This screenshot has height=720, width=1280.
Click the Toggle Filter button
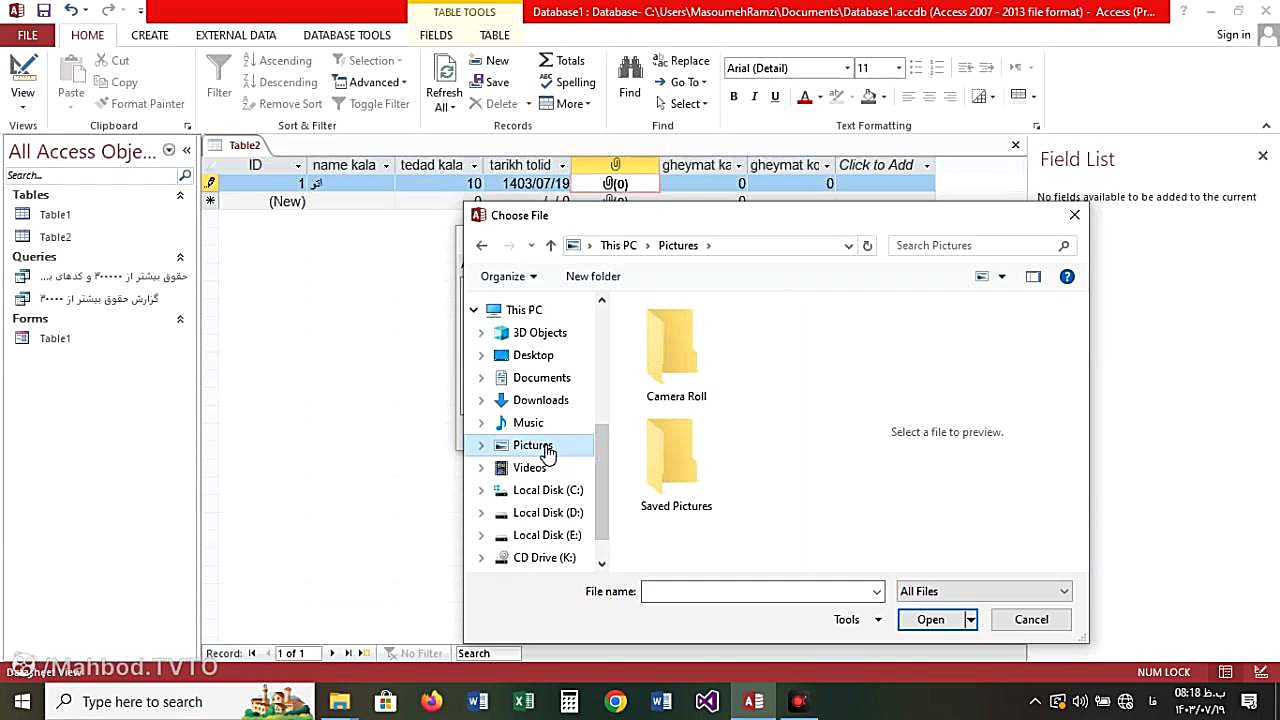(371, 103)
